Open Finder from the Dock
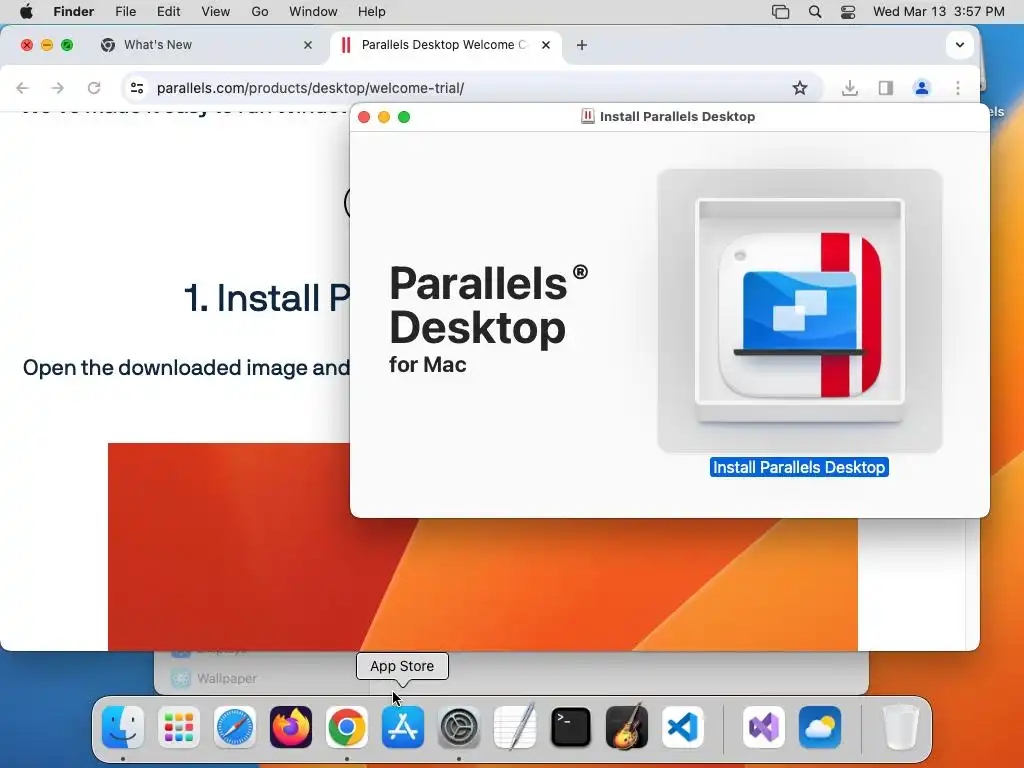The image size is (1024, 768). (x=123, y=727)
